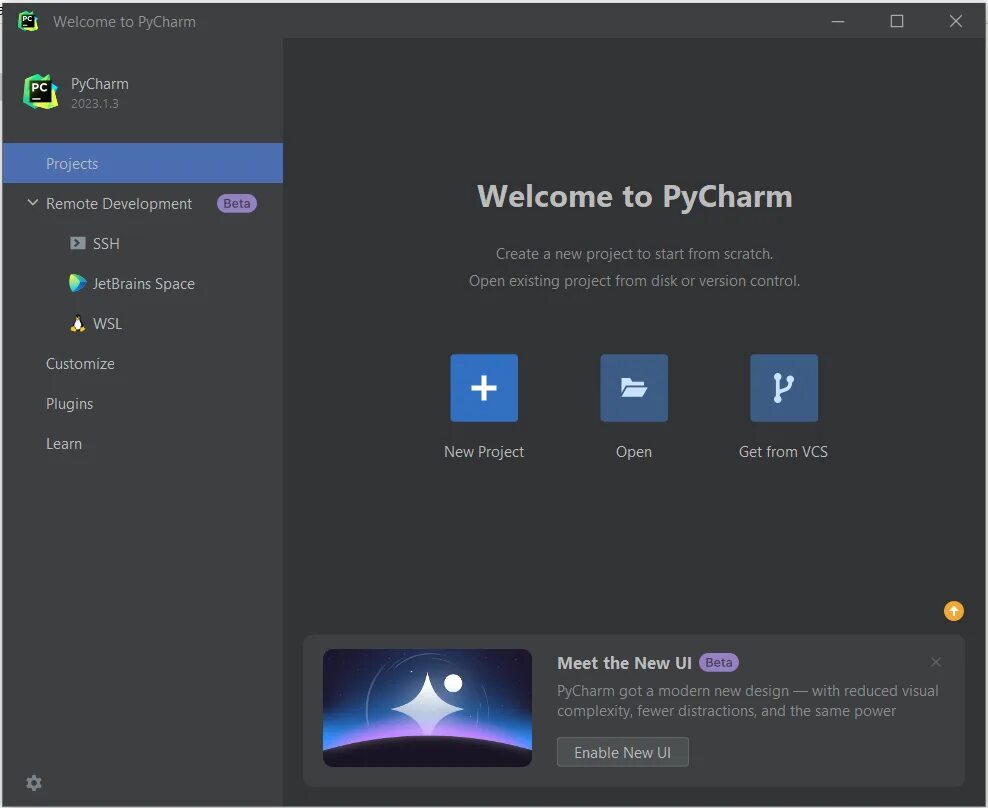The image size is (988, 808).
Task: Click the Get from VCS branch icon
Action: (x=784, y=388)
